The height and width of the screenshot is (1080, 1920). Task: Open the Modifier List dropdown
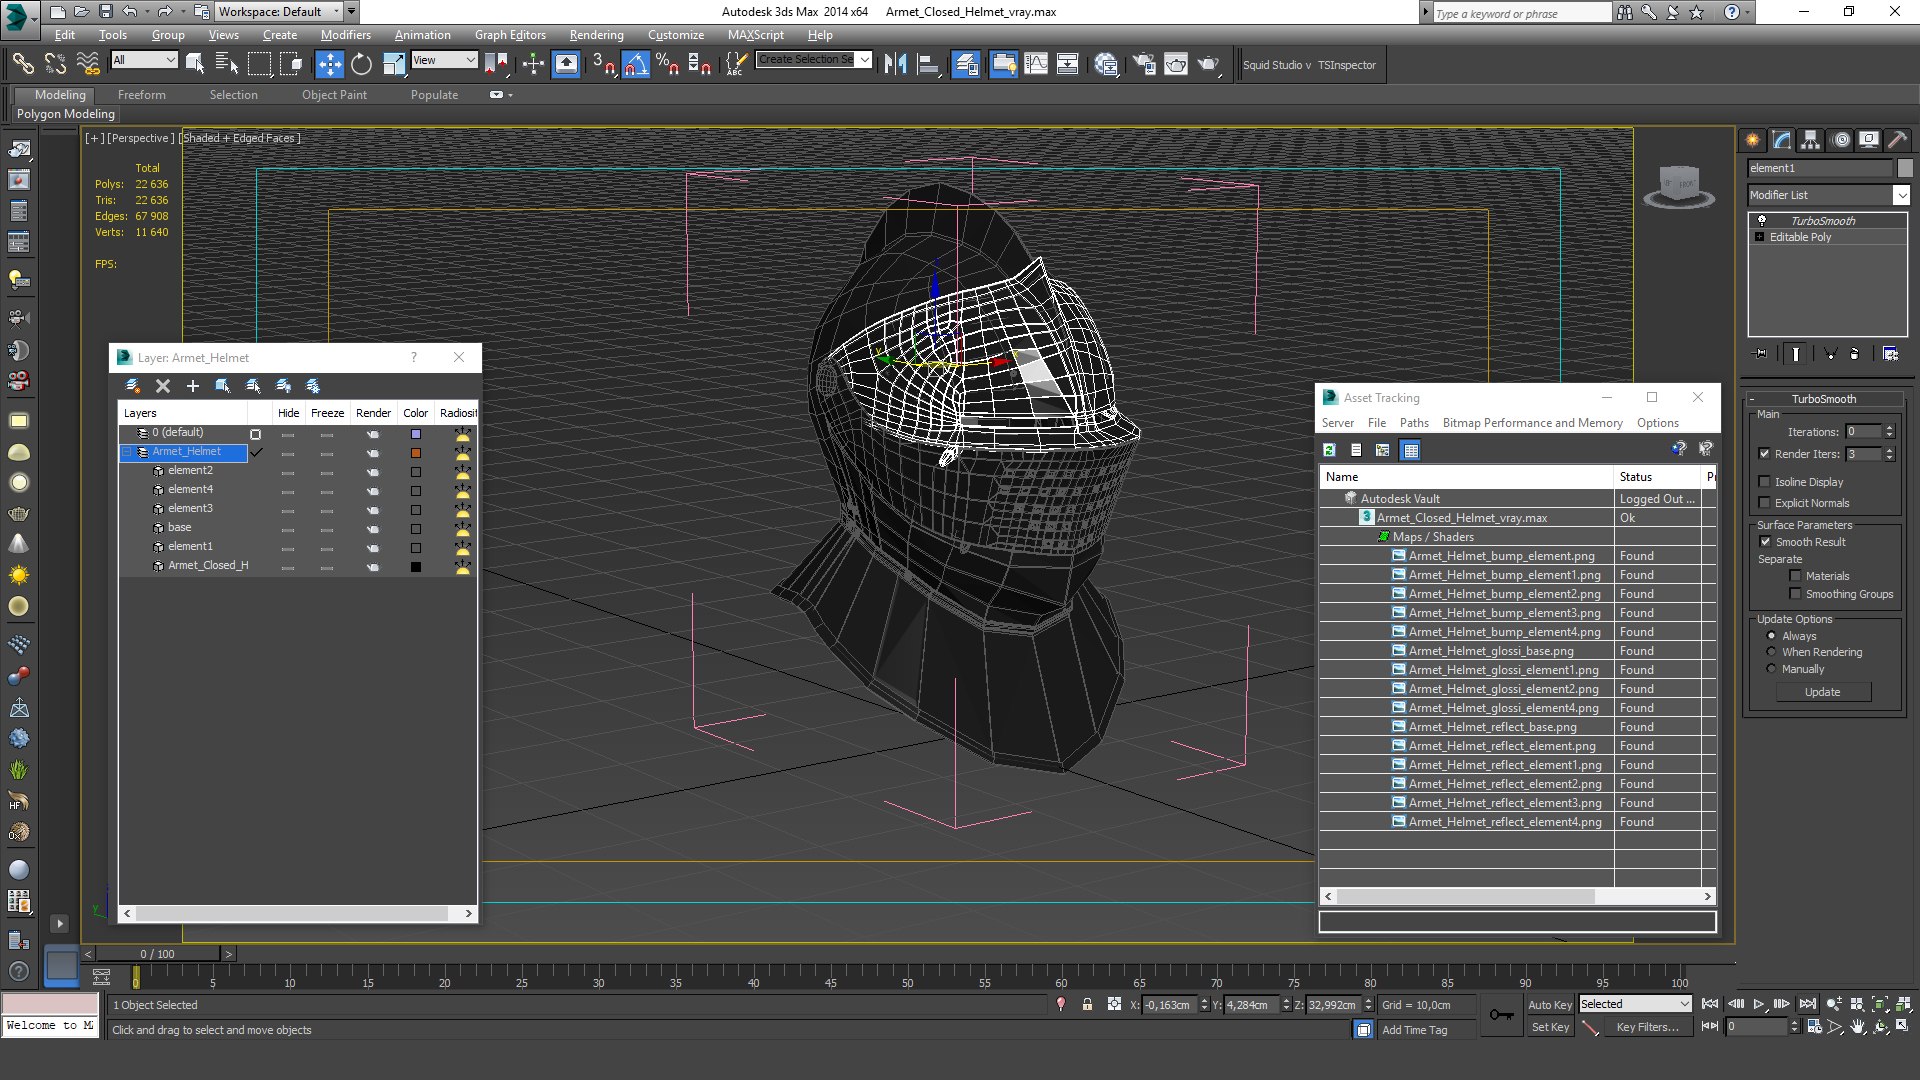(x=1901, y=195)
